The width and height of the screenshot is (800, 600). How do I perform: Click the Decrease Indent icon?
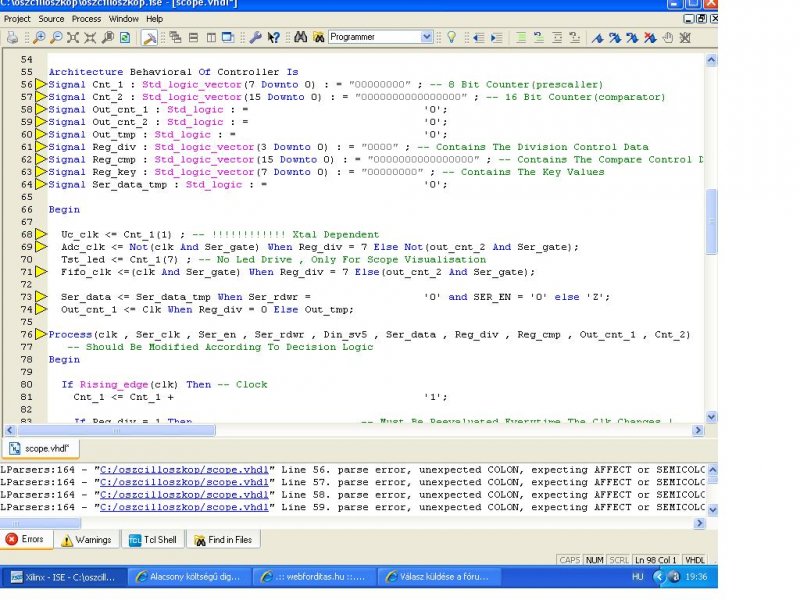click(479, 37)
